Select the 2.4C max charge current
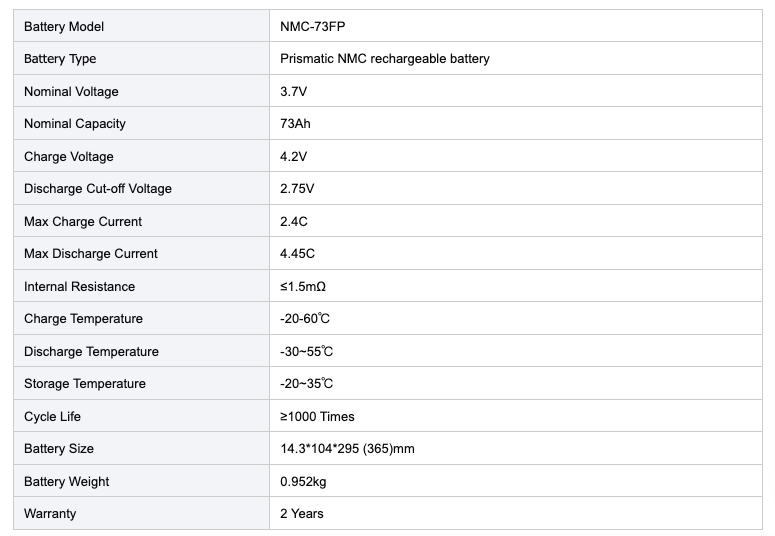775x536 pixels. 294,222
